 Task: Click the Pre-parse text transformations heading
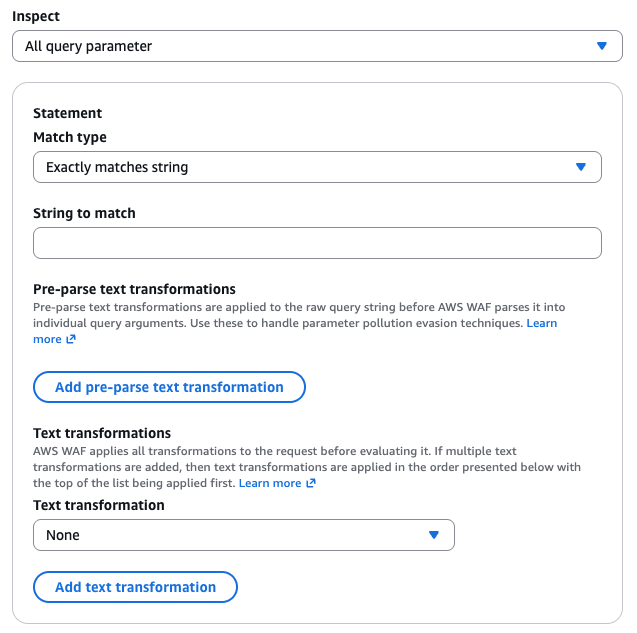click(134, 289)
